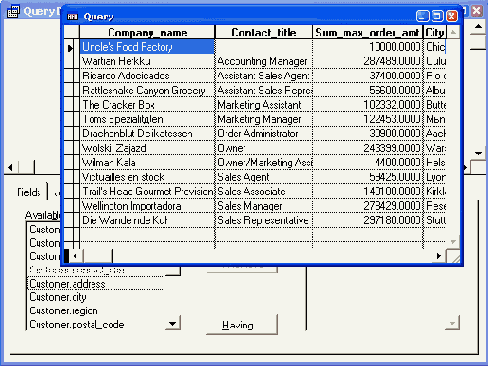Click the Contact_title column header
The image size is (488, 366).
(x=264, y=32)
